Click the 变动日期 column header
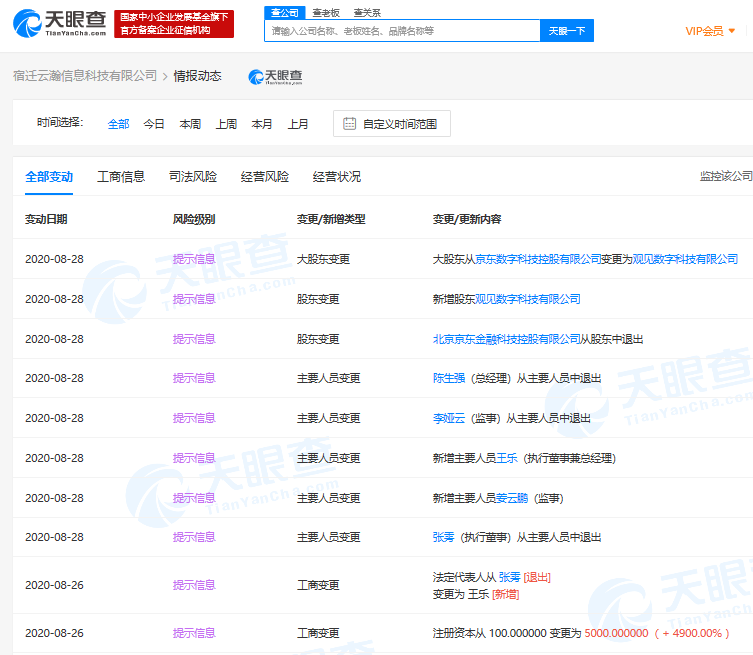Screen dimensions: 753x655 [46, 219]
